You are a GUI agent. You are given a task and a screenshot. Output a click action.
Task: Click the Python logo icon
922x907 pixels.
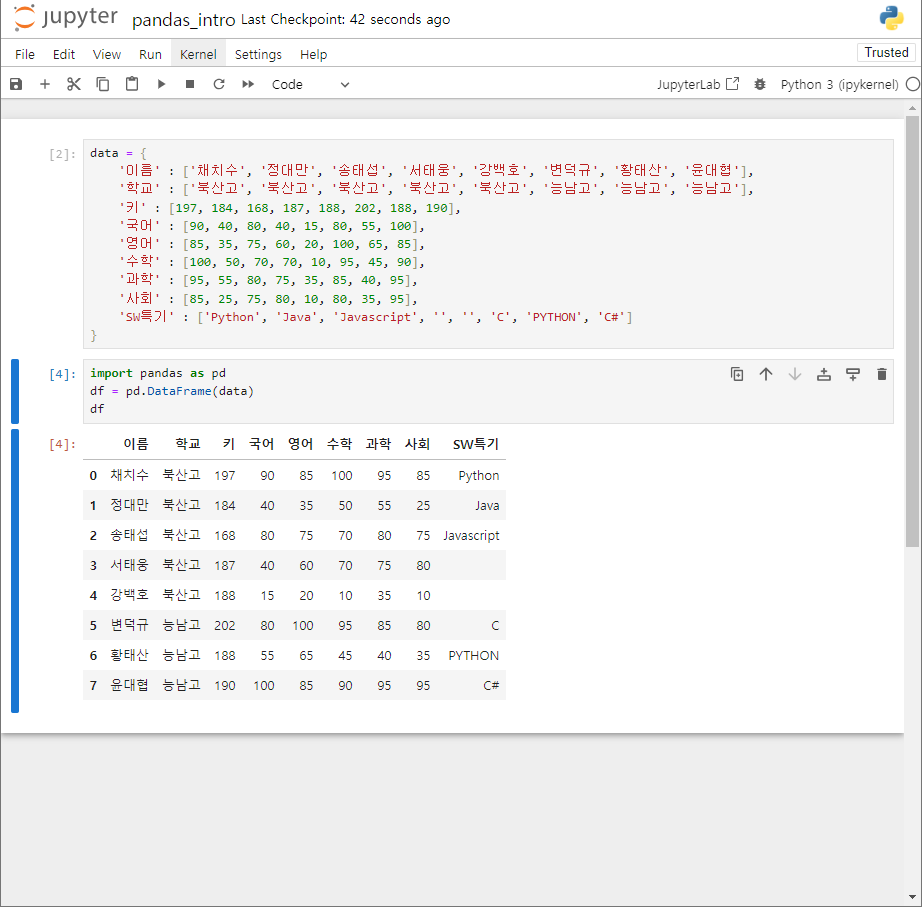(x=891, y=18)
